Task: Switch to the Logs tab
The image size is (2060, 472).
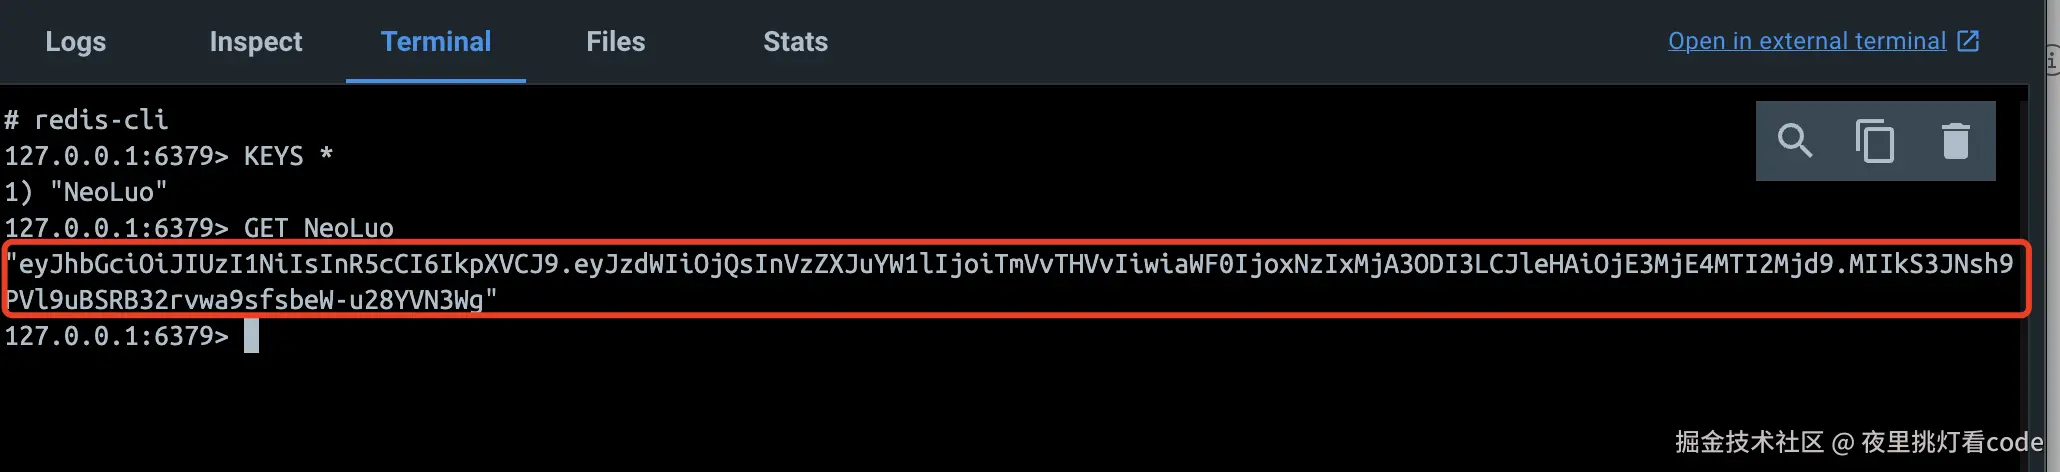Action: [76, 42]
